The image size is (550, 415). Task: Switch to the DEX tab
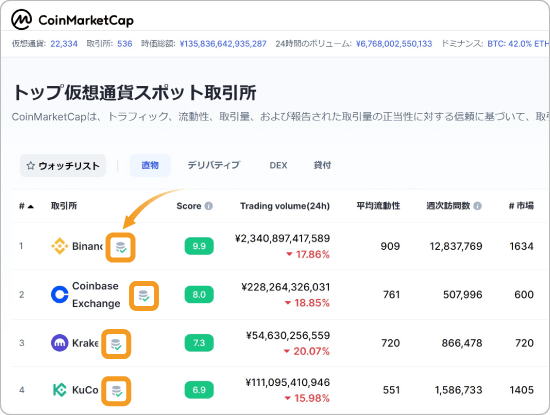pyautogui.click(x=278, y=165)
